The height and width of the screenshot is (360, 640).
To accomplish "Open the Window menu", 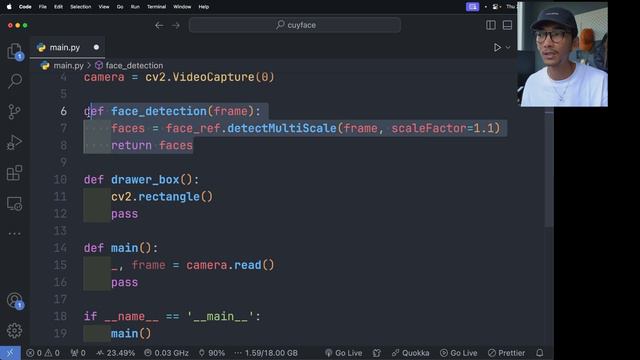I will pos(182,7).
